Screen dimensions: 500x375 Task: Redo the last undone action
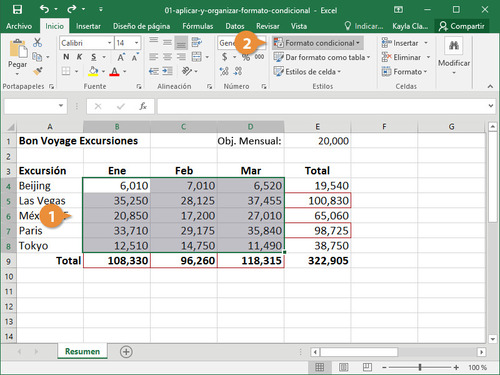[x=71, y=9]
